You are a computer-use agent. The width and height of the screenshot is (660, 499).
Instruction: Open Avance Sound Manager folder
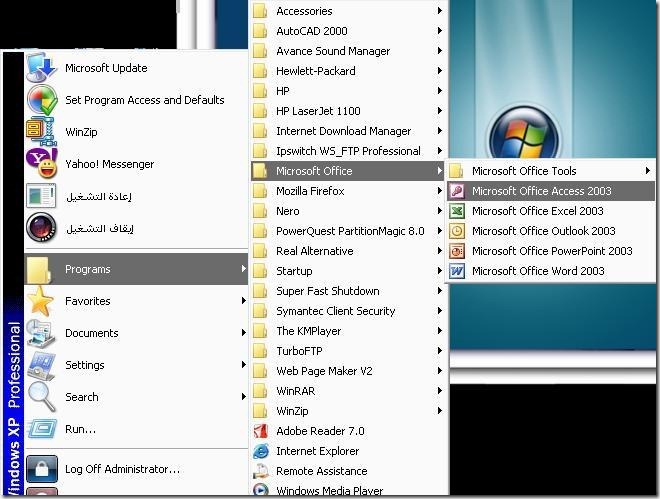pyautogui.click(x=348, y=51)
